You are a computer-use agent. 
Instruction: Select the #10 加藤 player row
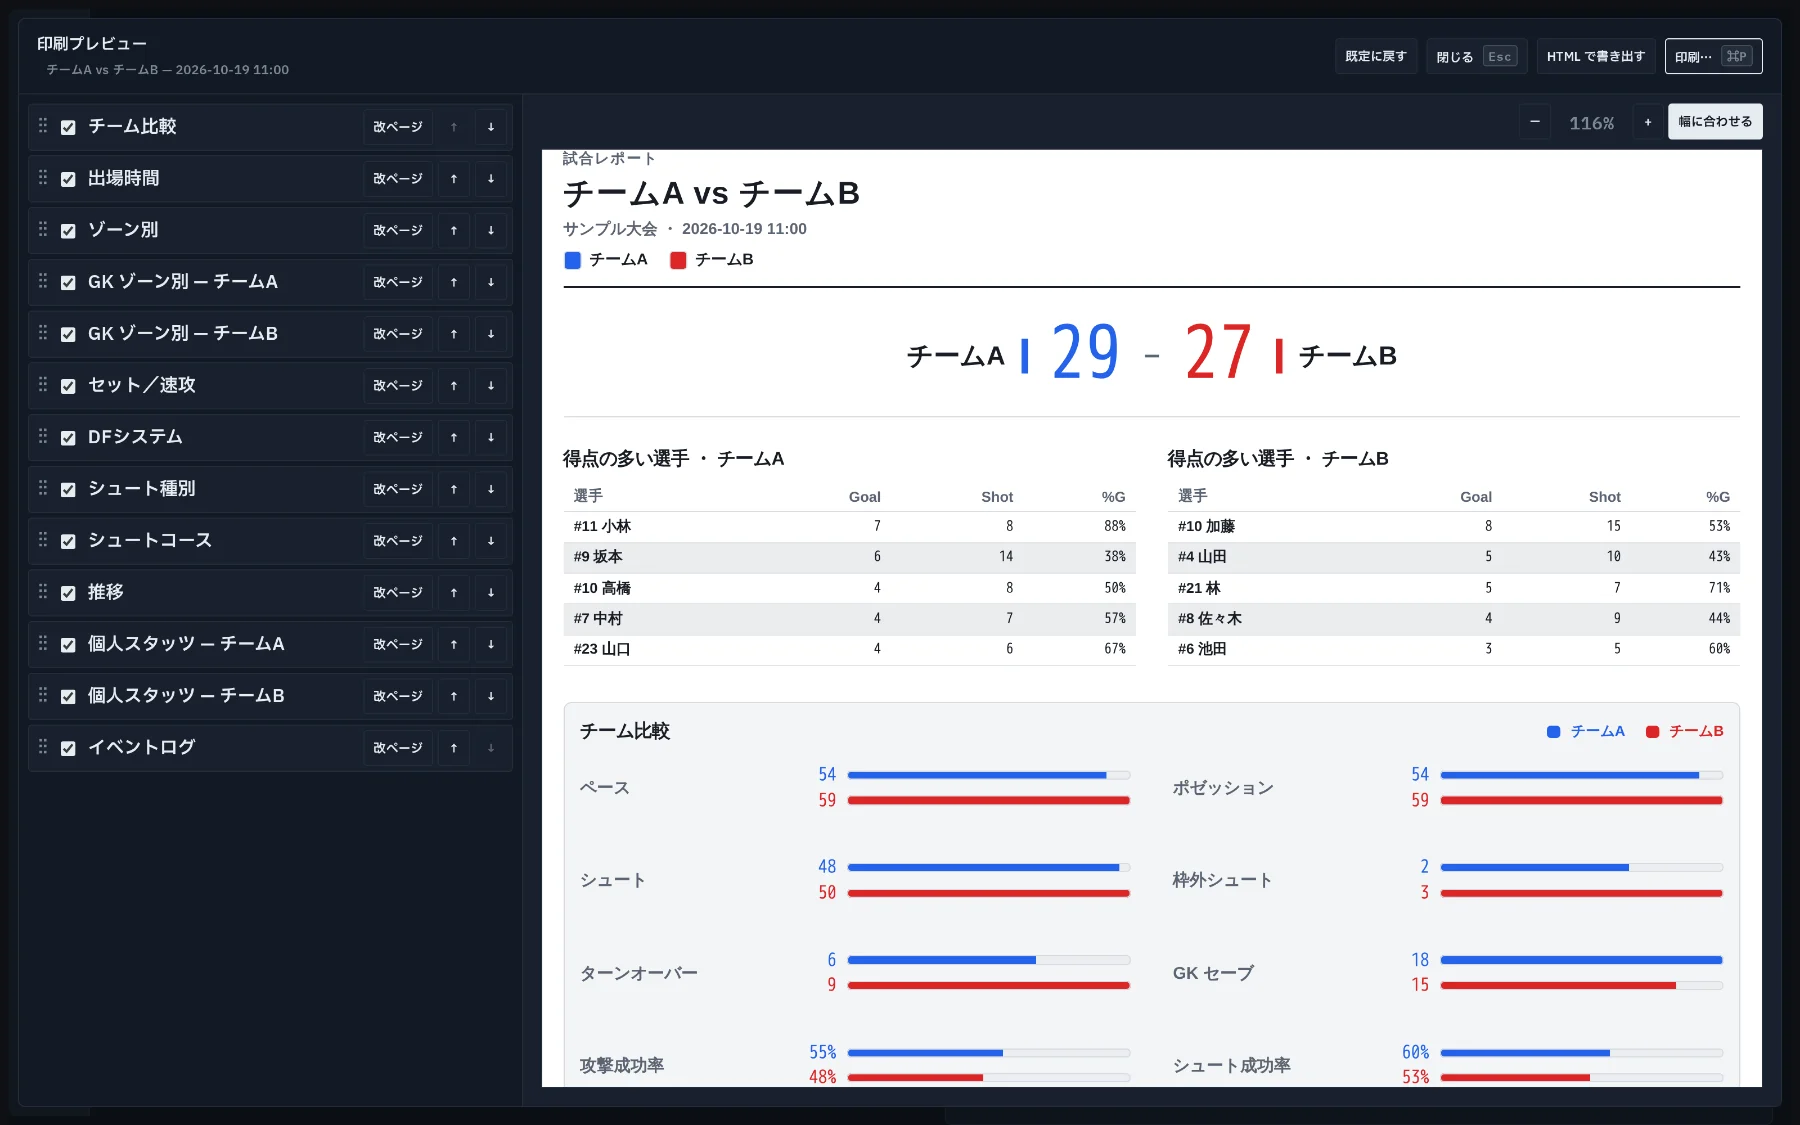[x=1453, y=526]
